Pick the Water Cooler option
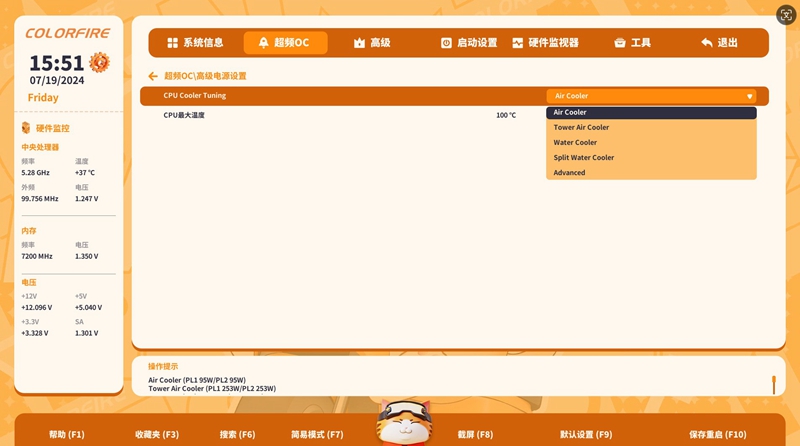Image resolution: width=800 pixels, height=446 pixels. pos(575,143)
